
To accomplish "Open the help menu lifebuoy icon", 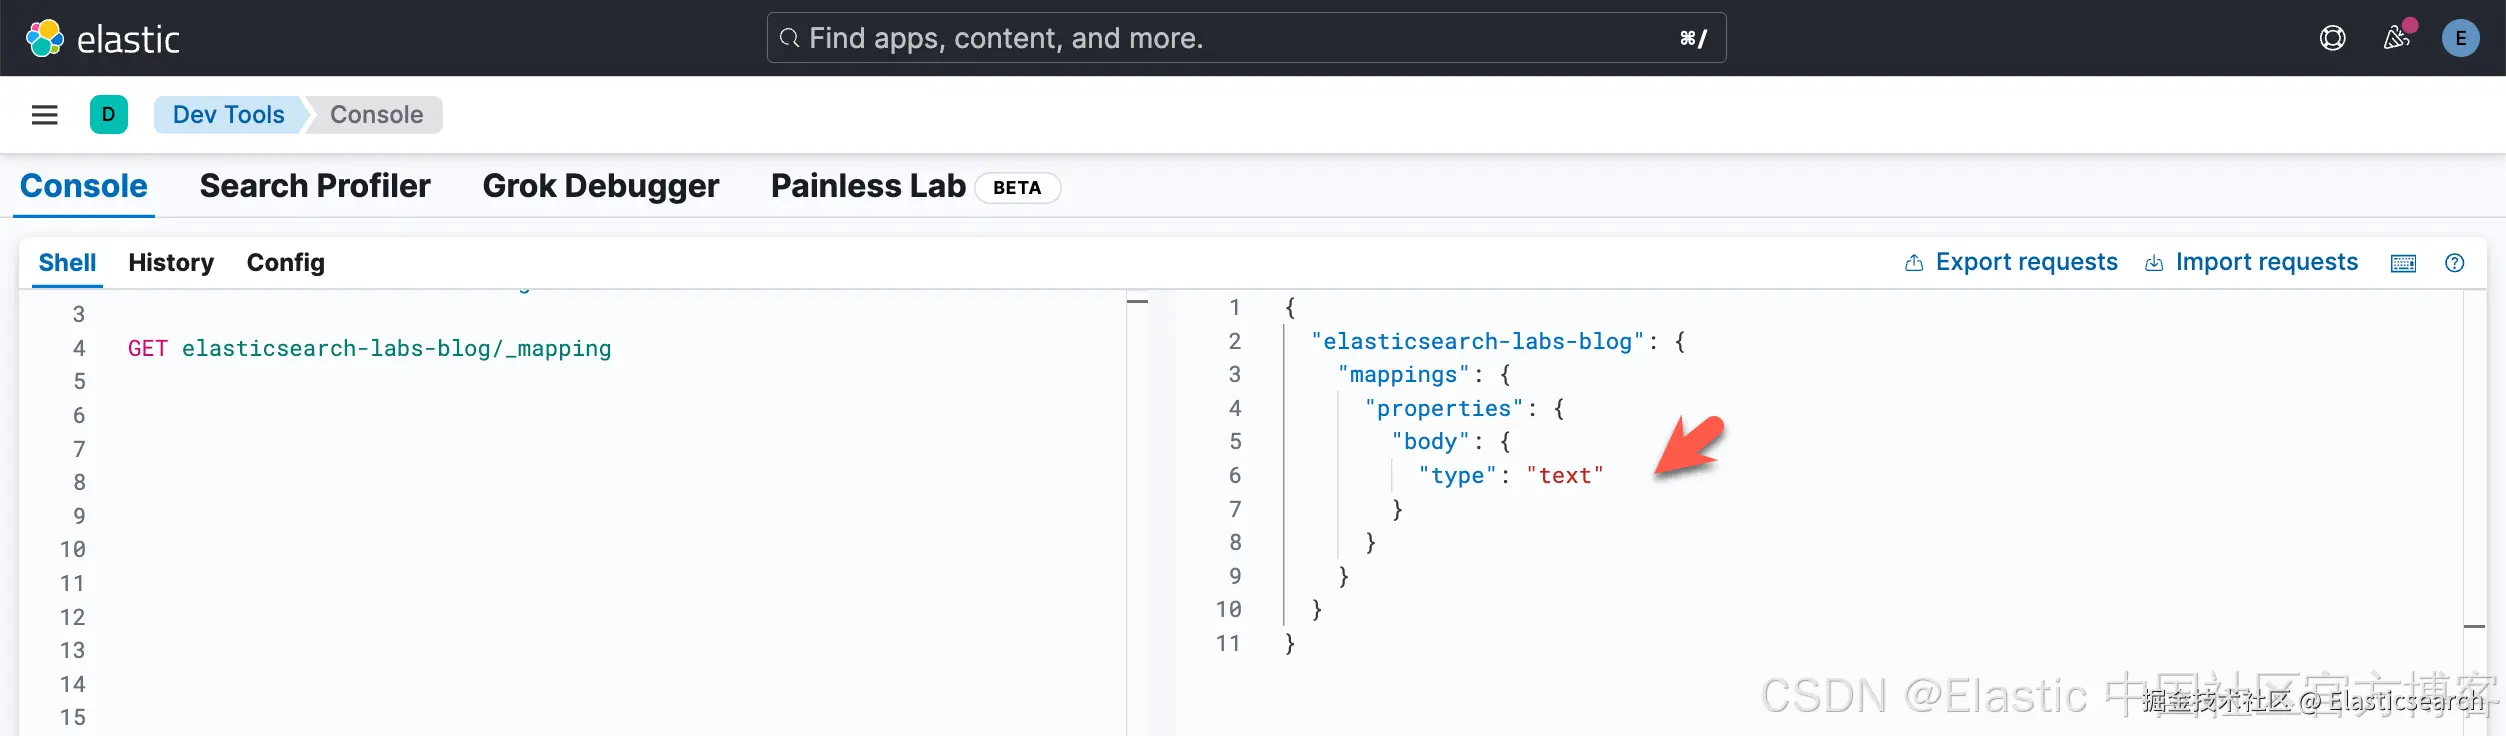I will [2332, 39].
